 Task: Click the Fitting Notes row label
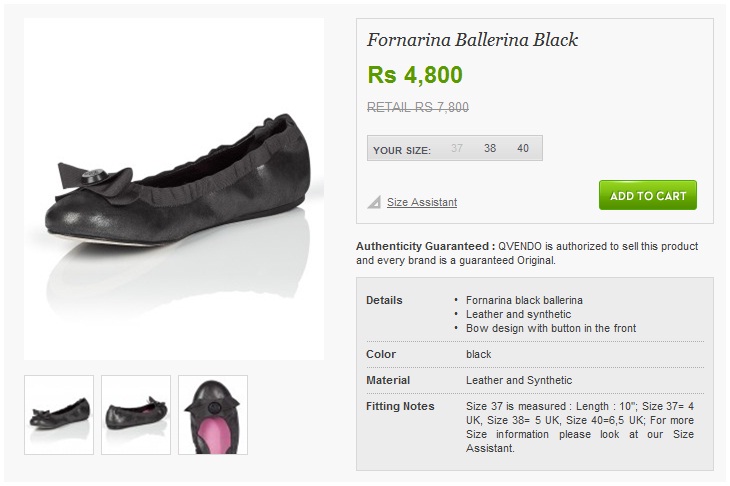coord(400,406)
